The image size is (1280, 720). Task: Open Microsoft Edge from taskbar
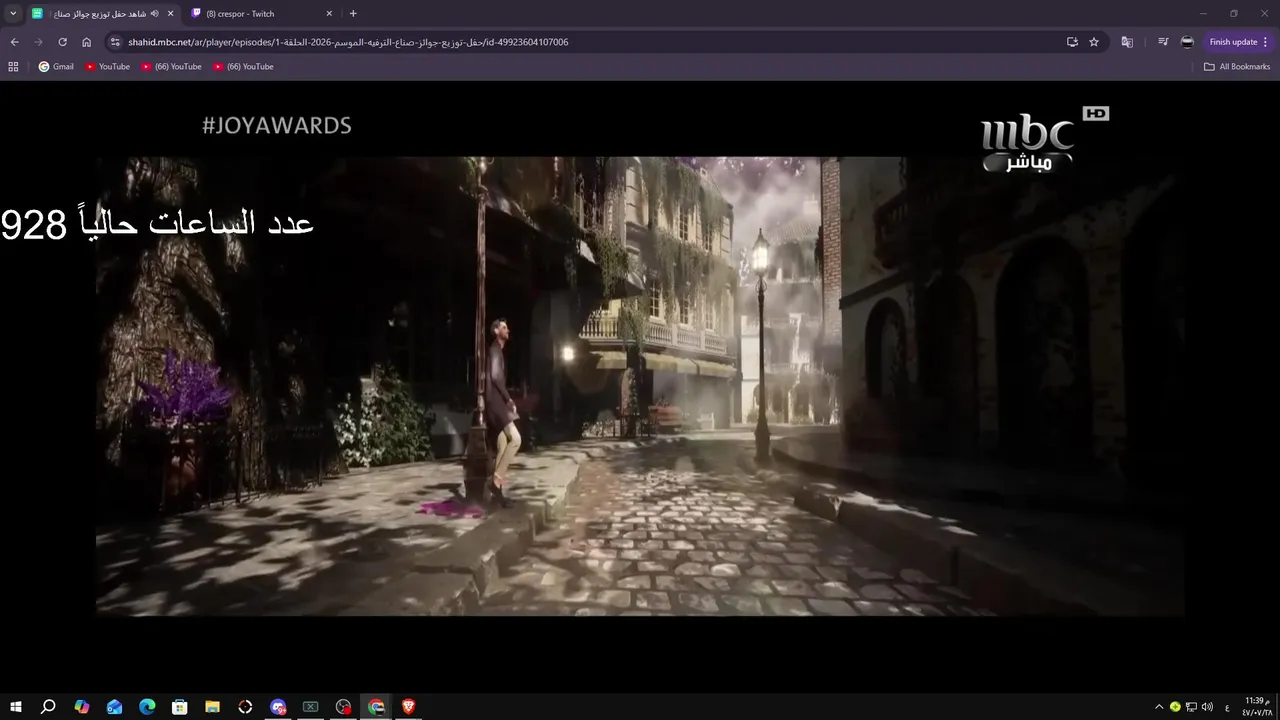(147, 707)
